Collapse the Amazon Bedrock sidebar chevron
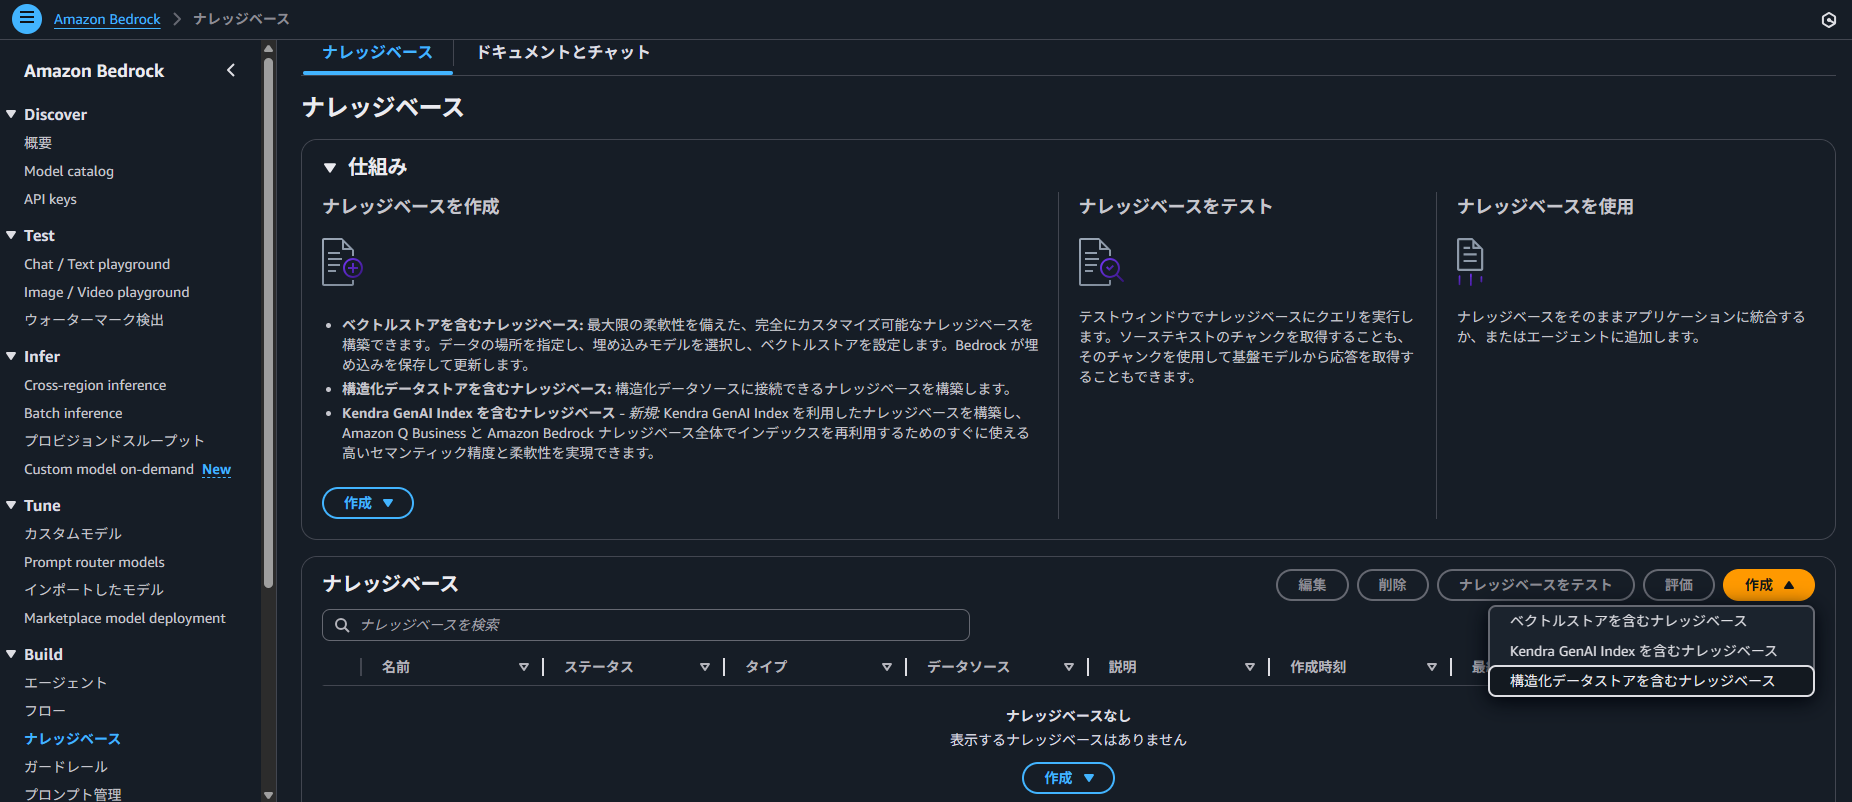 231,70
